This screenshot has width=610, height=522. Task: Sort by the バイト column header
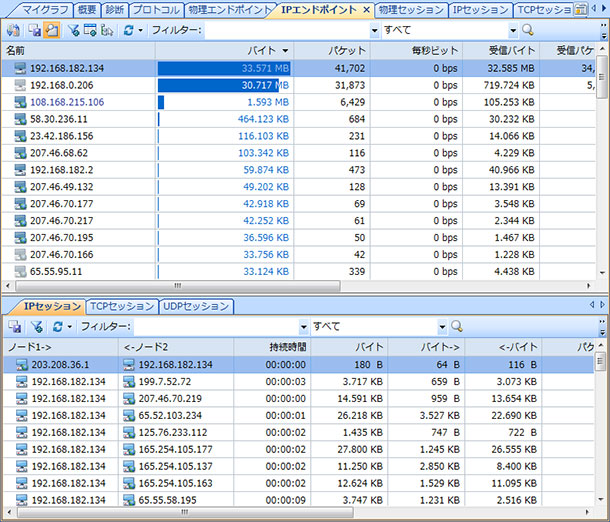coord(264,50)
